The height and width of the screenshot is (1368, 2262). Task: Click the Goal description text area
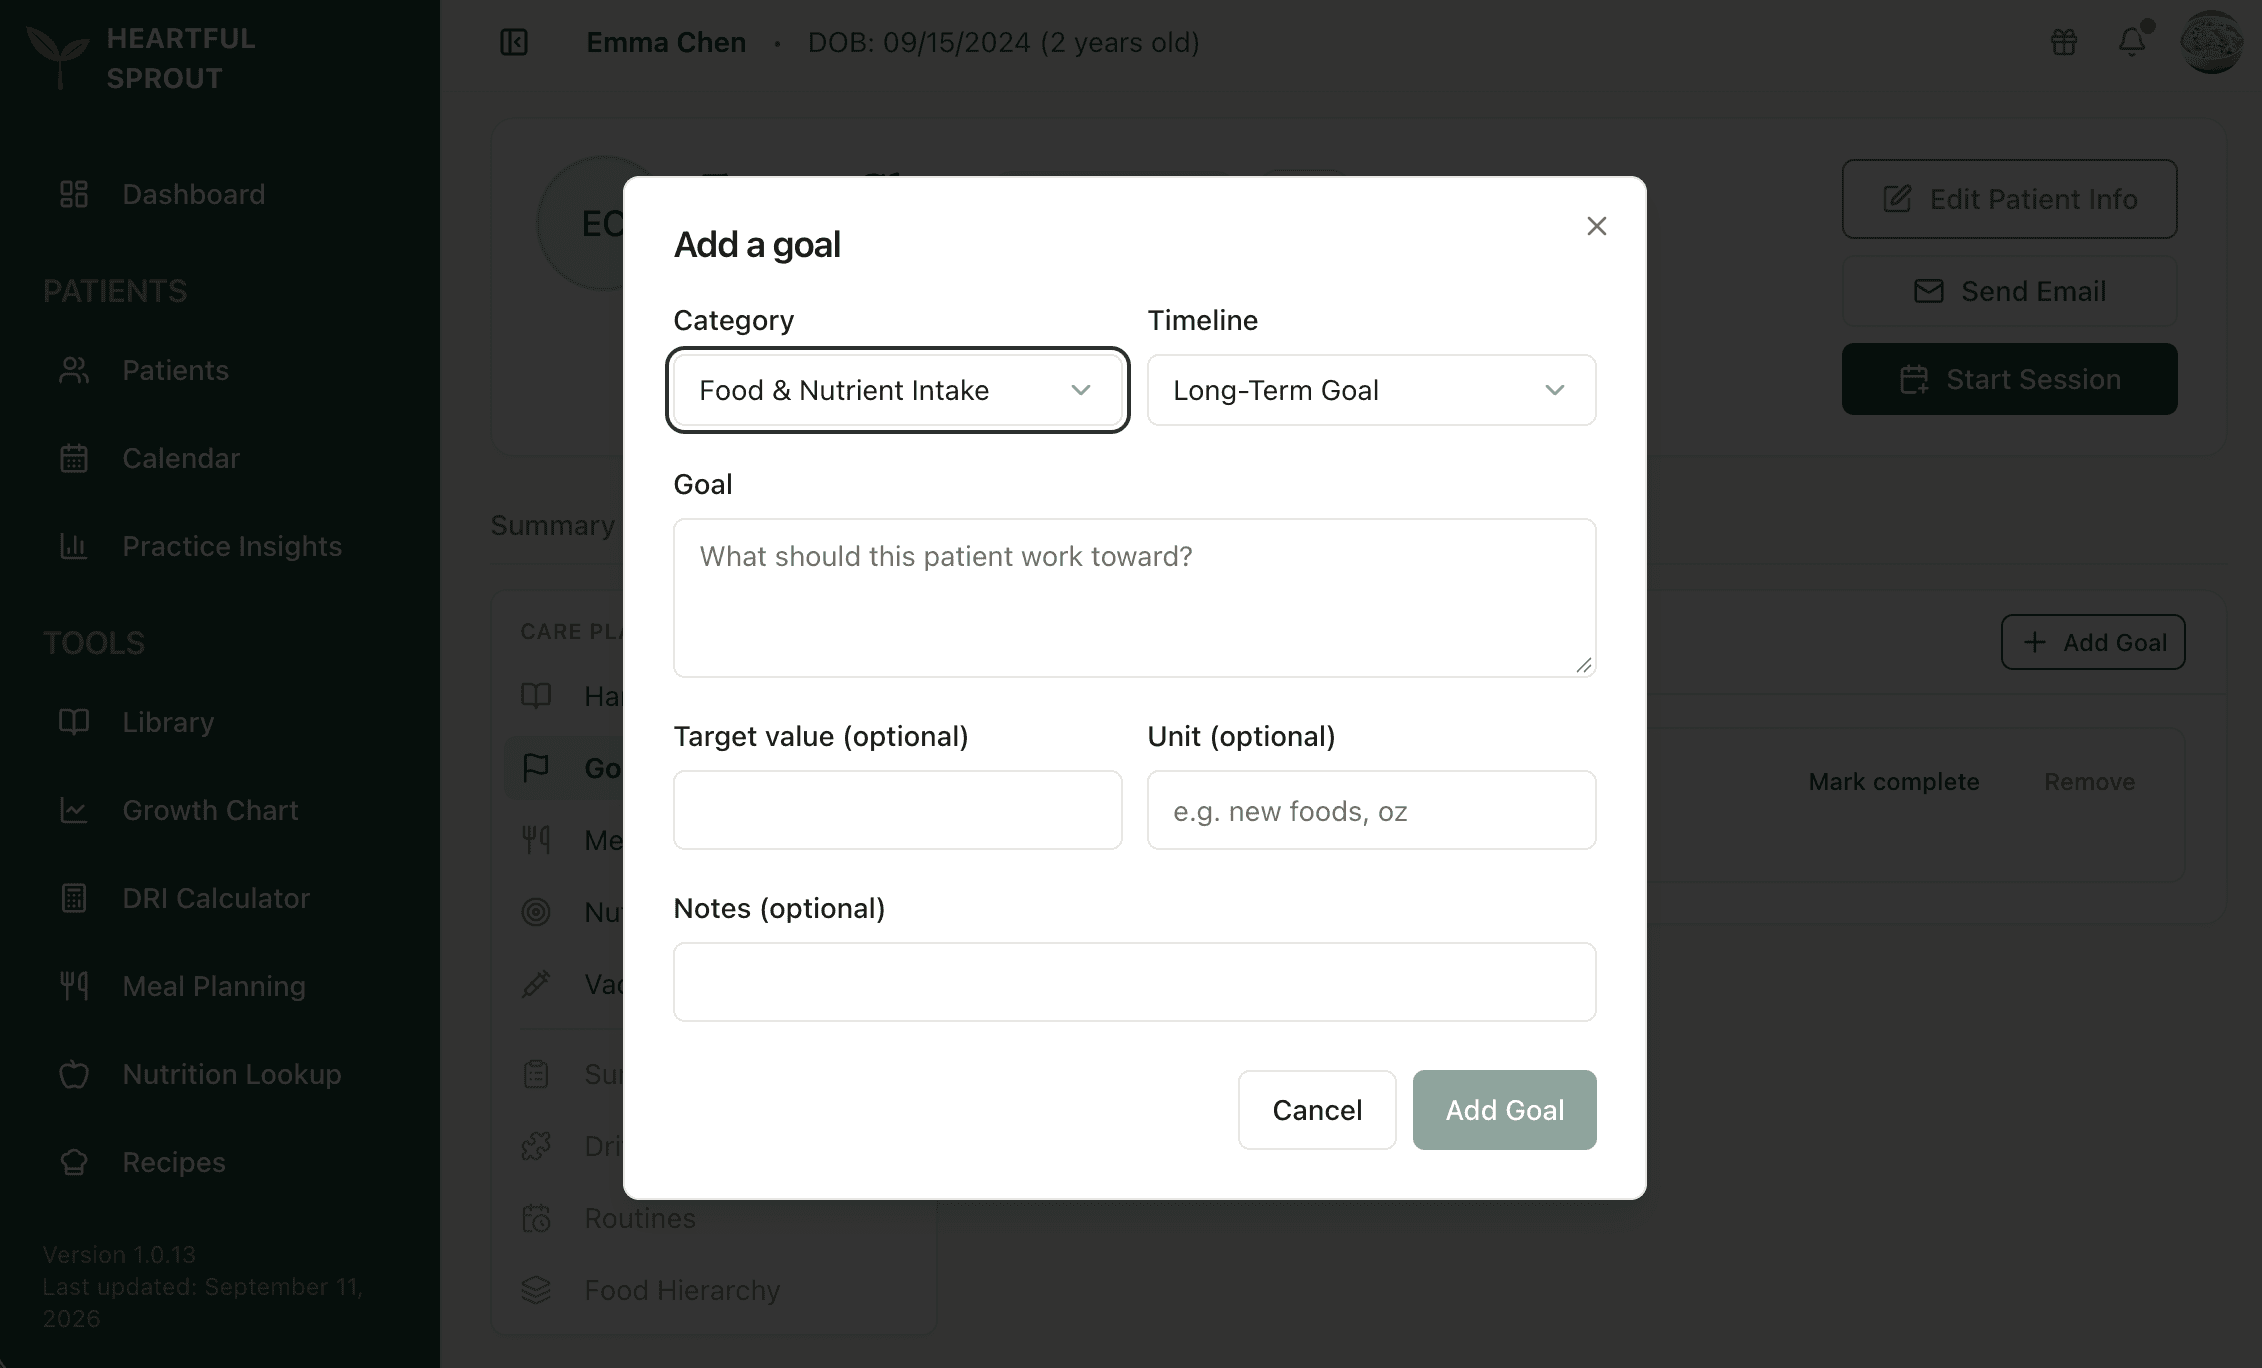pyautogui.click(x=1134, y=597)
